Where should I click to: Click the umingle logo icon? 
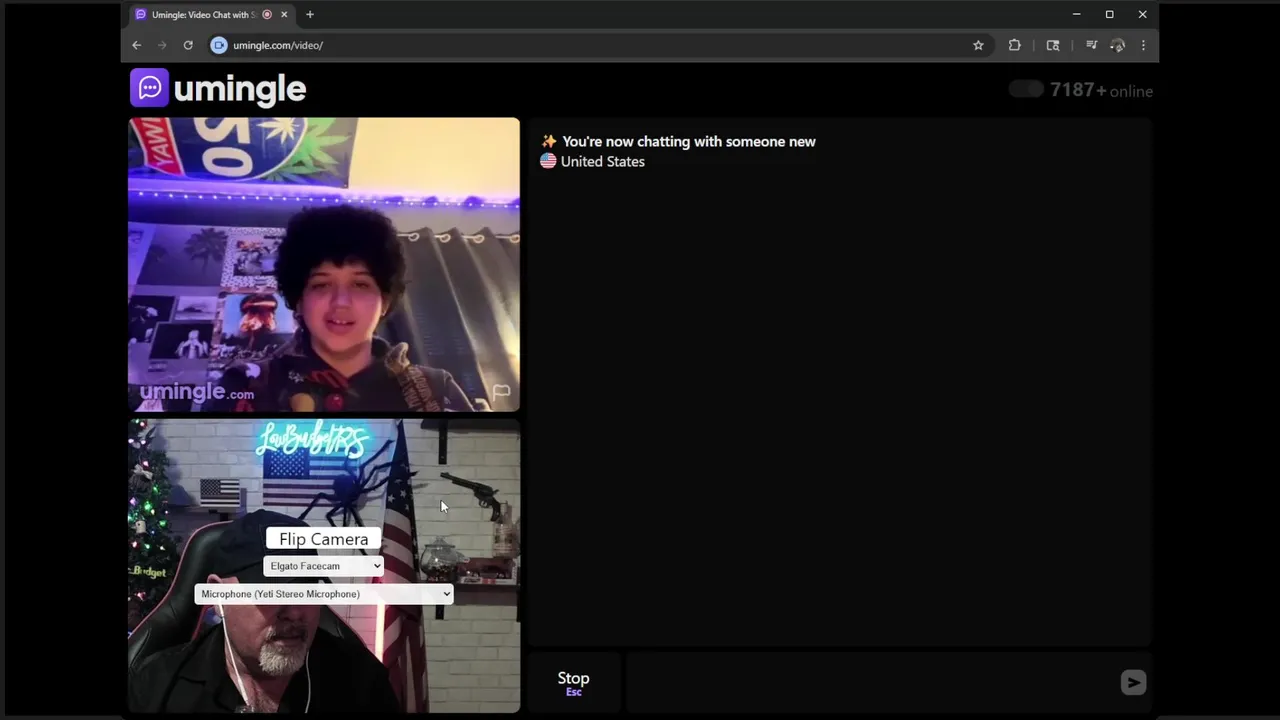click(x=149, y=88)
